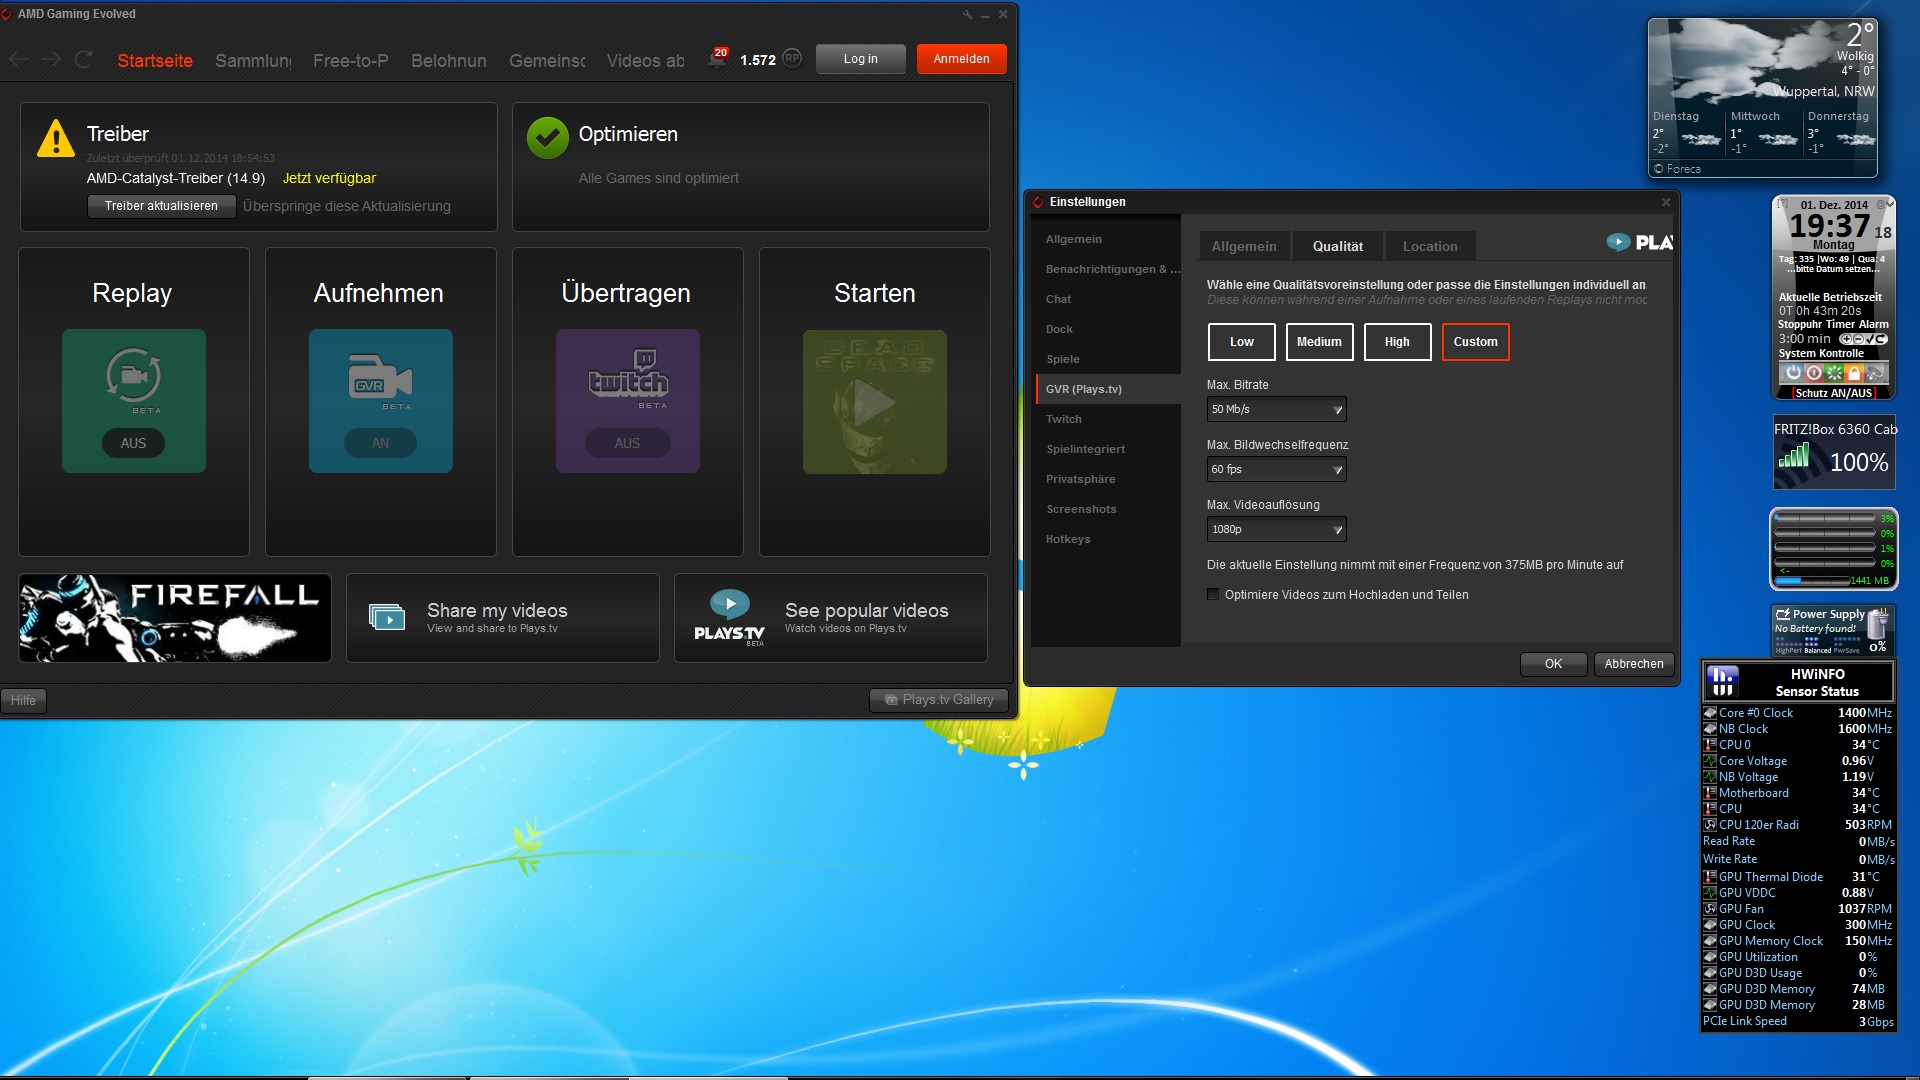Enable Optimiere Videos zum Hochladen checkbox
This screenshot has width=1920, height=1080.
pyautogui.click(x=1213, y=595)
